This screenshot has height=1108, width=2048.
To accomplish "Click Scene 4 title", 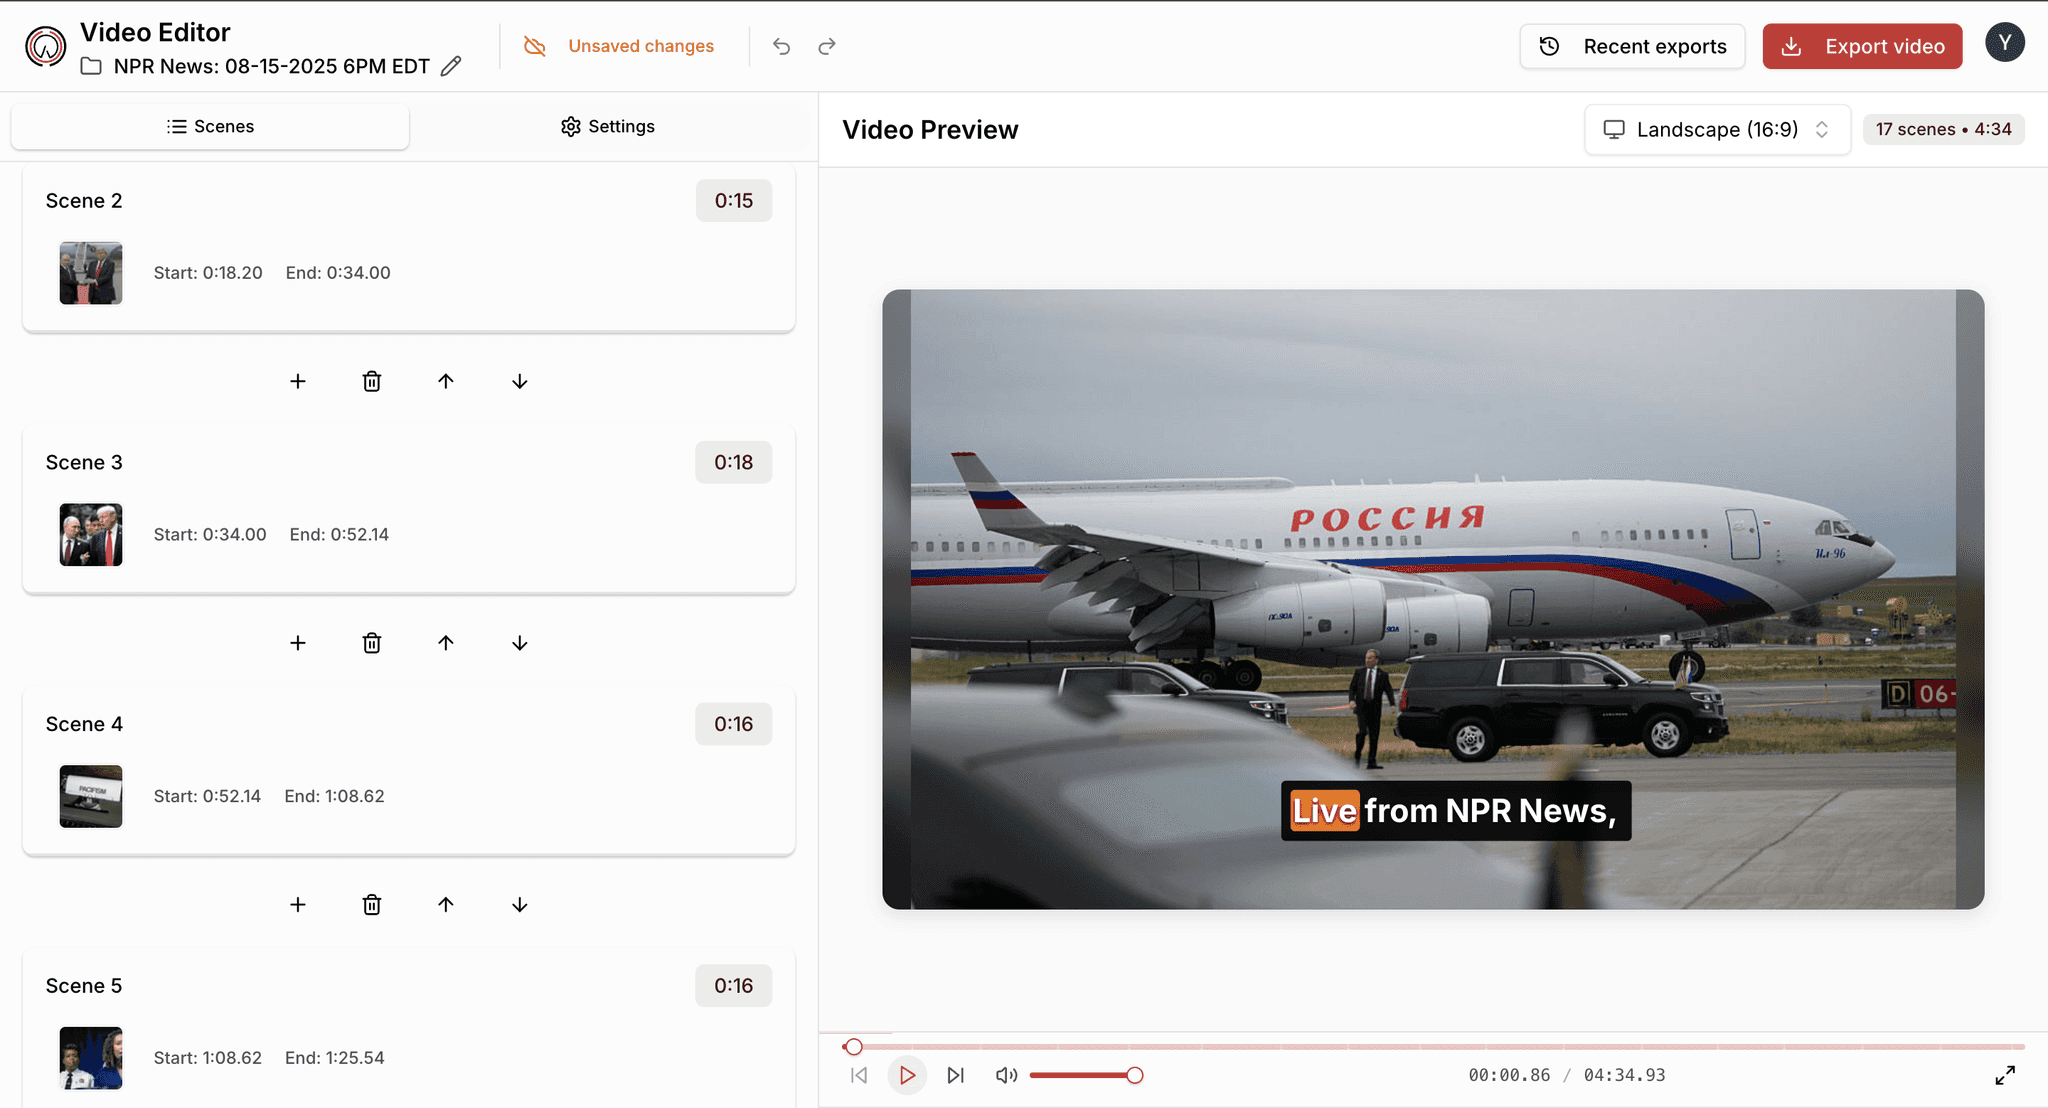I will (x=84, y=724).
